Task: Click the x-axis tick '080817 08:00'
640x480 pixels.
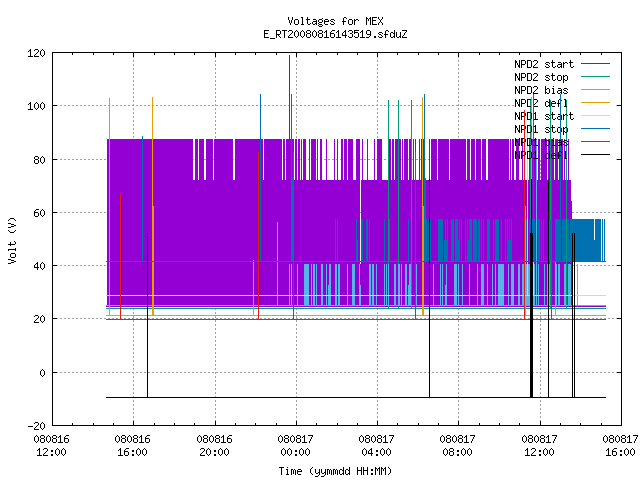Action: (x=458, y=446)
